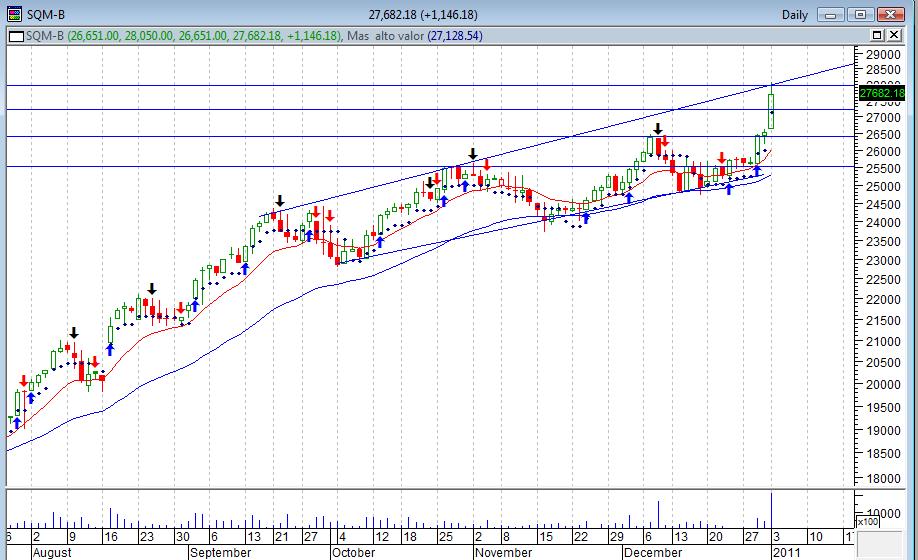The height and width of the screenshot is (560, 918).
Task: Click the 22500 price axis label
Action: click(x=883, y=280)
